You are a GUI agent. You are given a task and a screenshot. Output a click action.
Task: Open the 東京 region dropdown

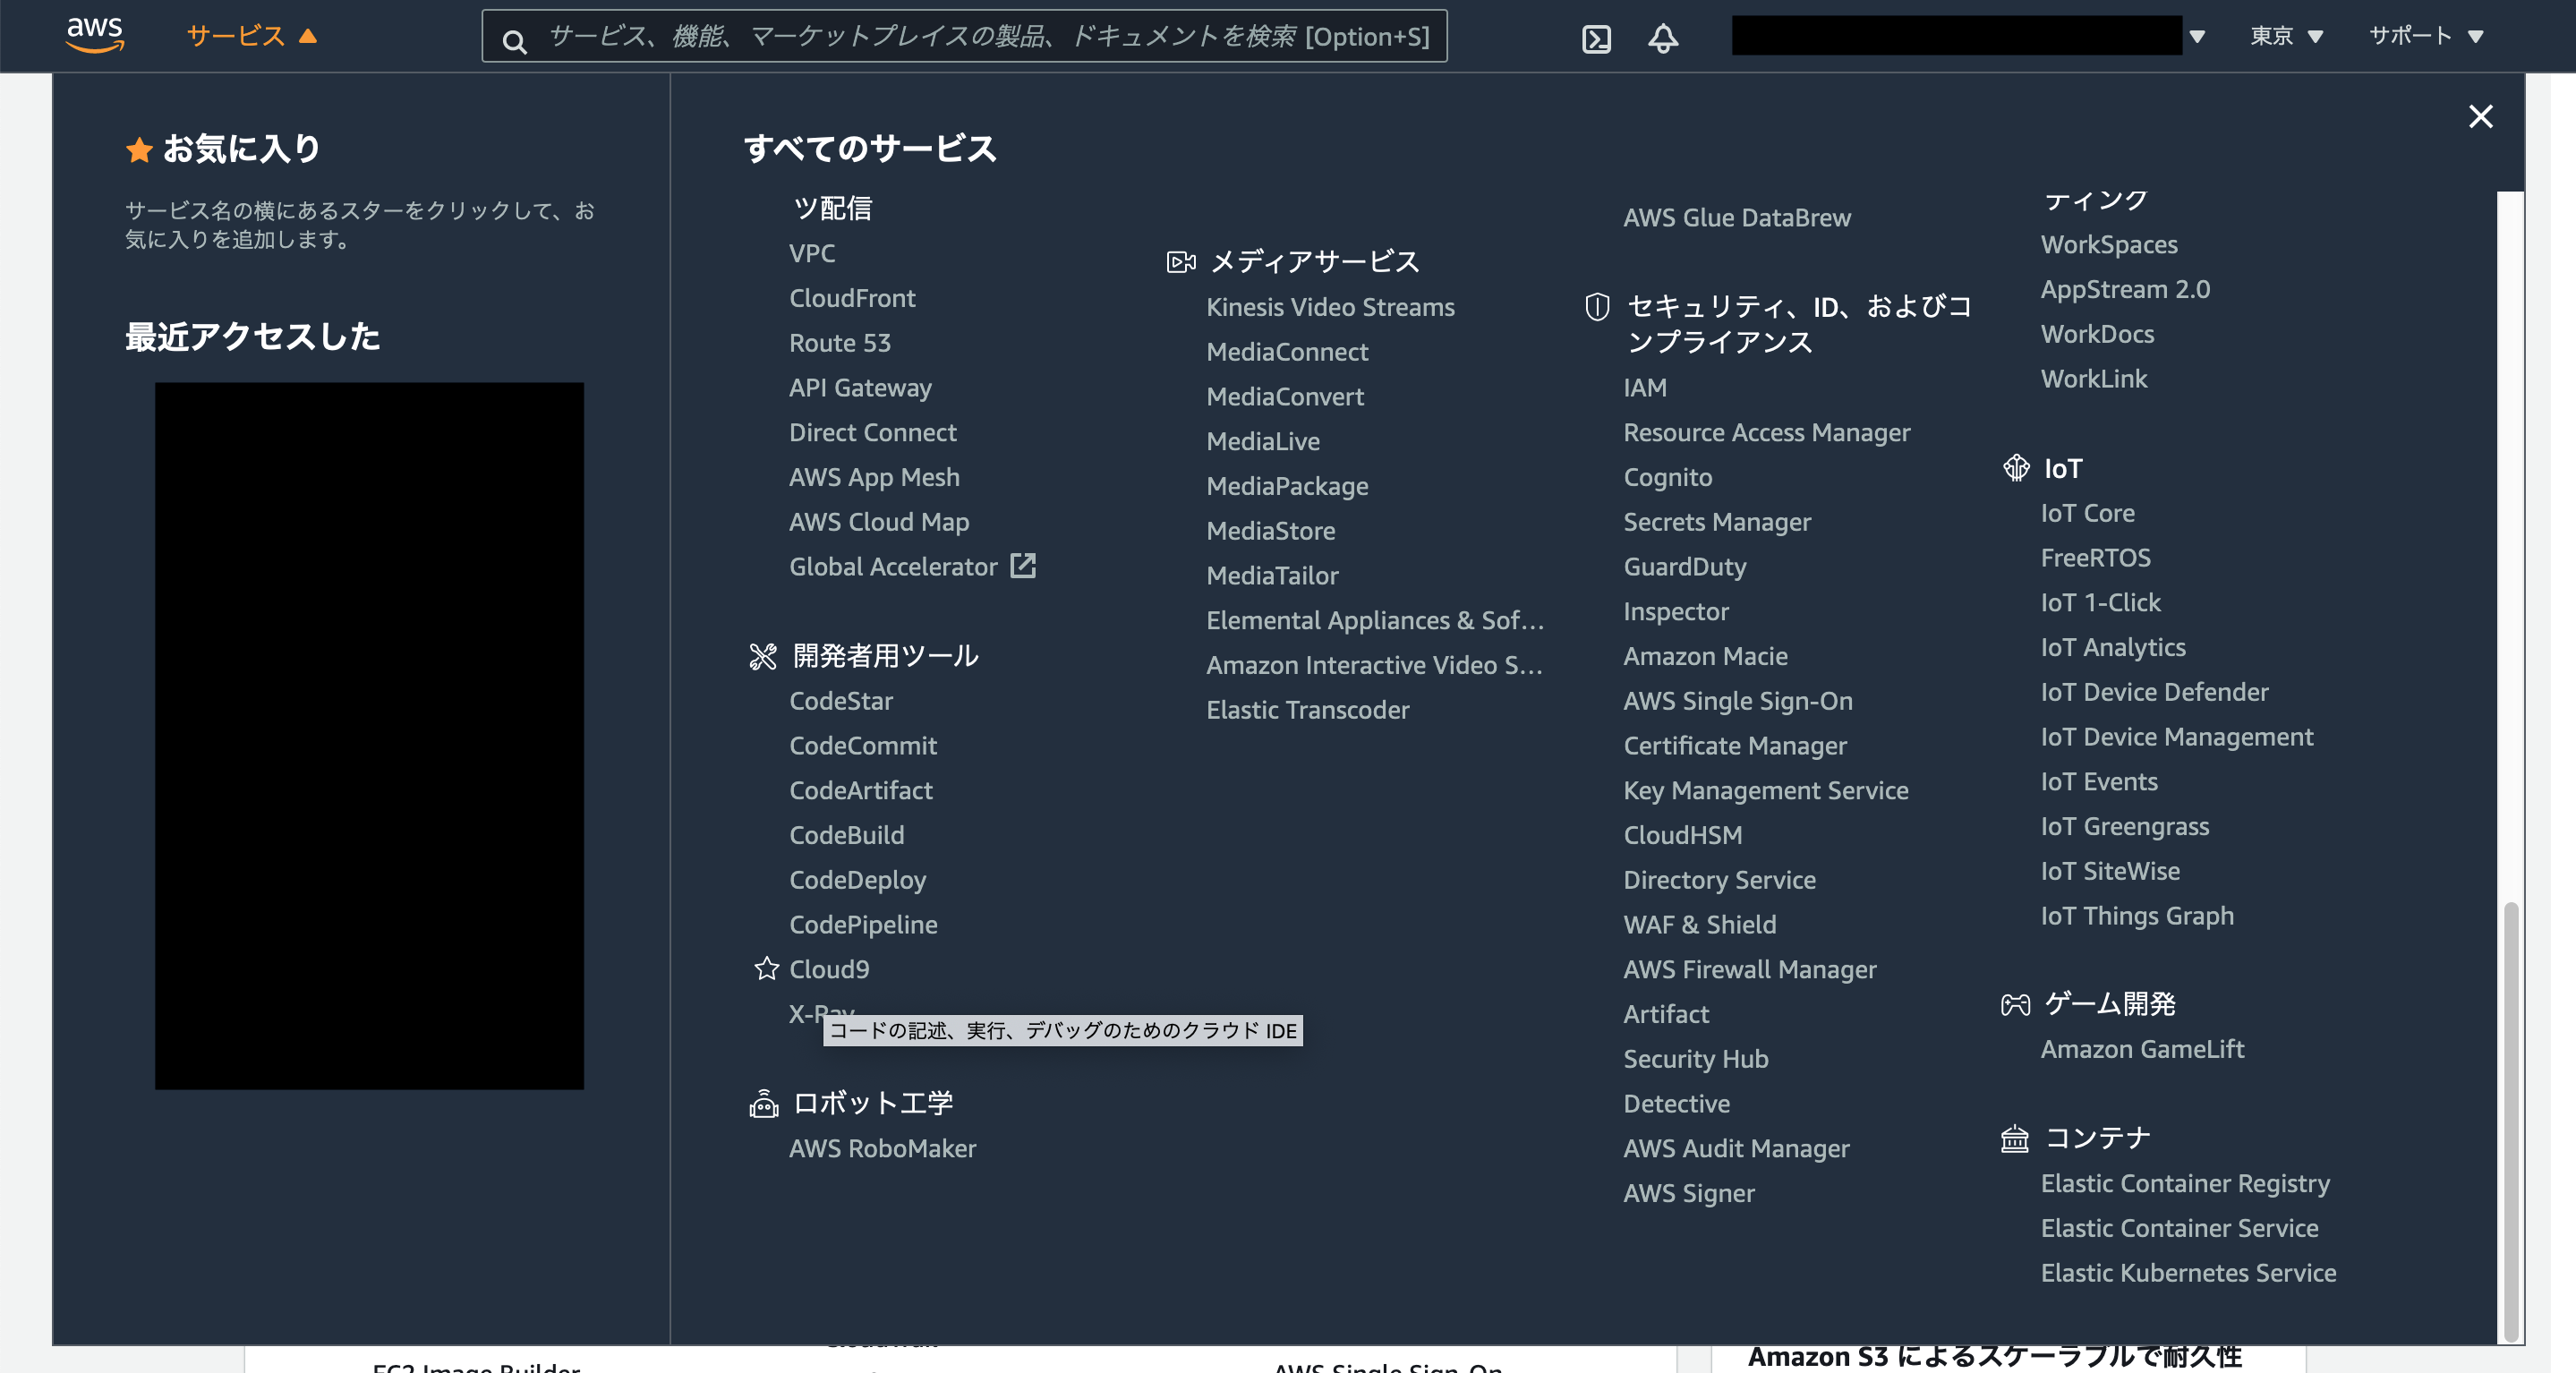(2285, 36)
